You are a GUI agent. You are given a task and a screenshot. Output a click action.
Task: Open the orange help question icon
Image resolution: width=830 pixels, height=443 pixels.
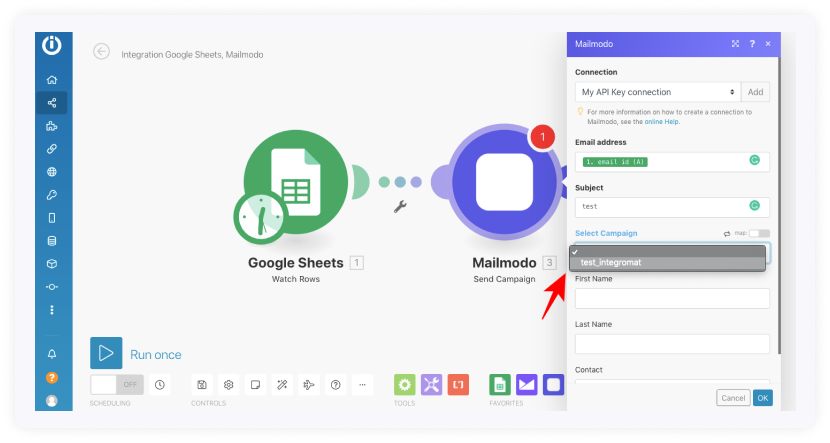51,377
